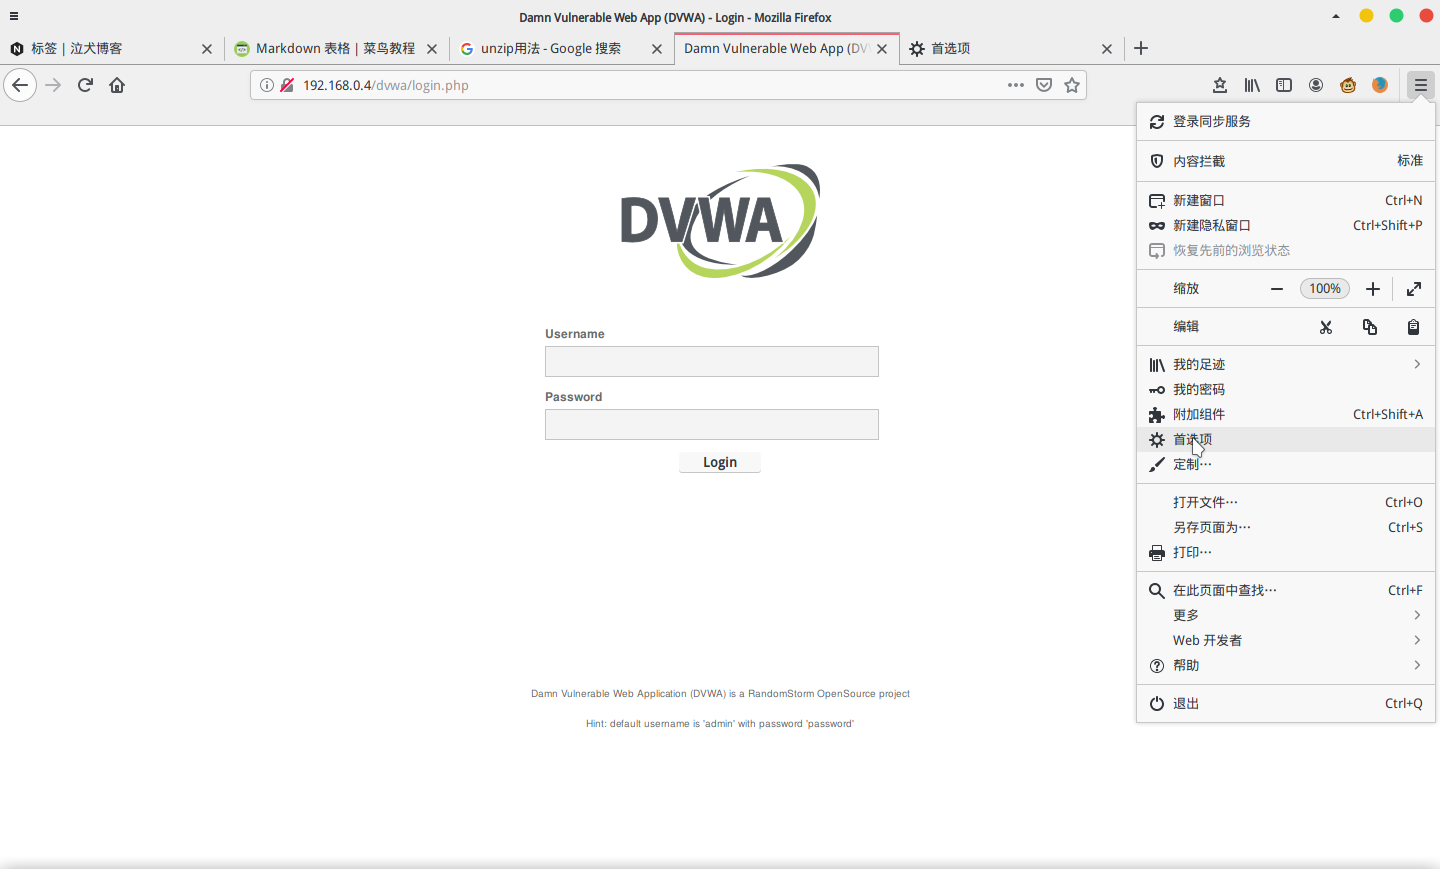Reset zoom using the 100% button
Image resolution: width=1440 pixels, height=869 pixels.
1325,289
